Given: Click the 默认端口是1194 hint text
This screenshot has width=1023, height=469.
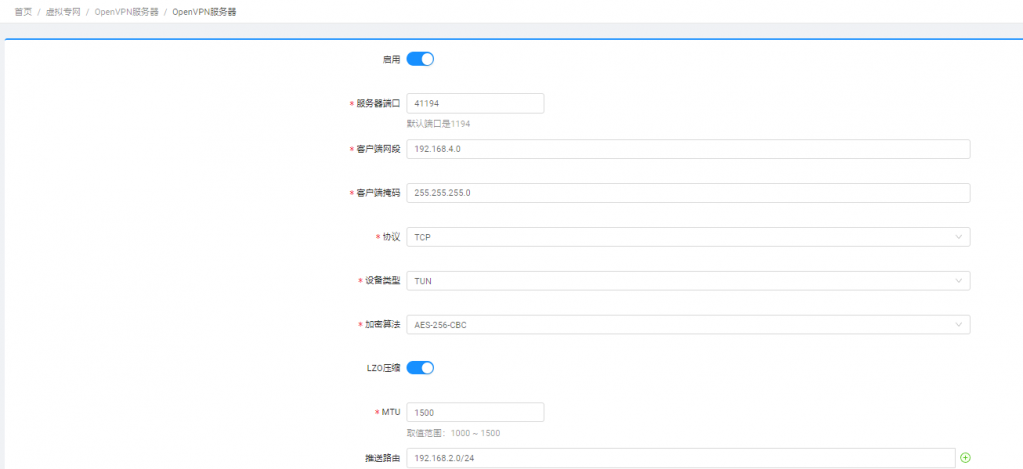Looking at the screenshot, I should pyautogui.click(x=438, y=124).
